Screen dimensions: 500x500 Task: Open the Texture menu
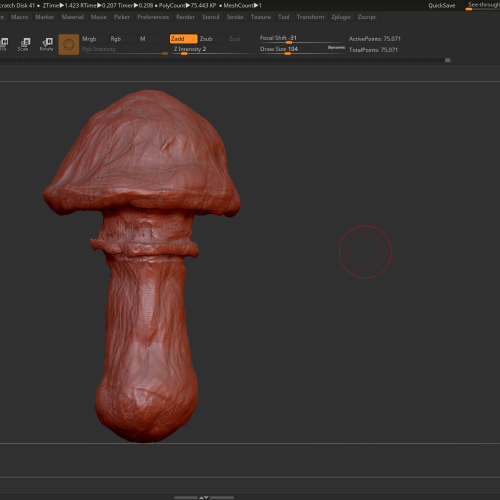[261, 17]
